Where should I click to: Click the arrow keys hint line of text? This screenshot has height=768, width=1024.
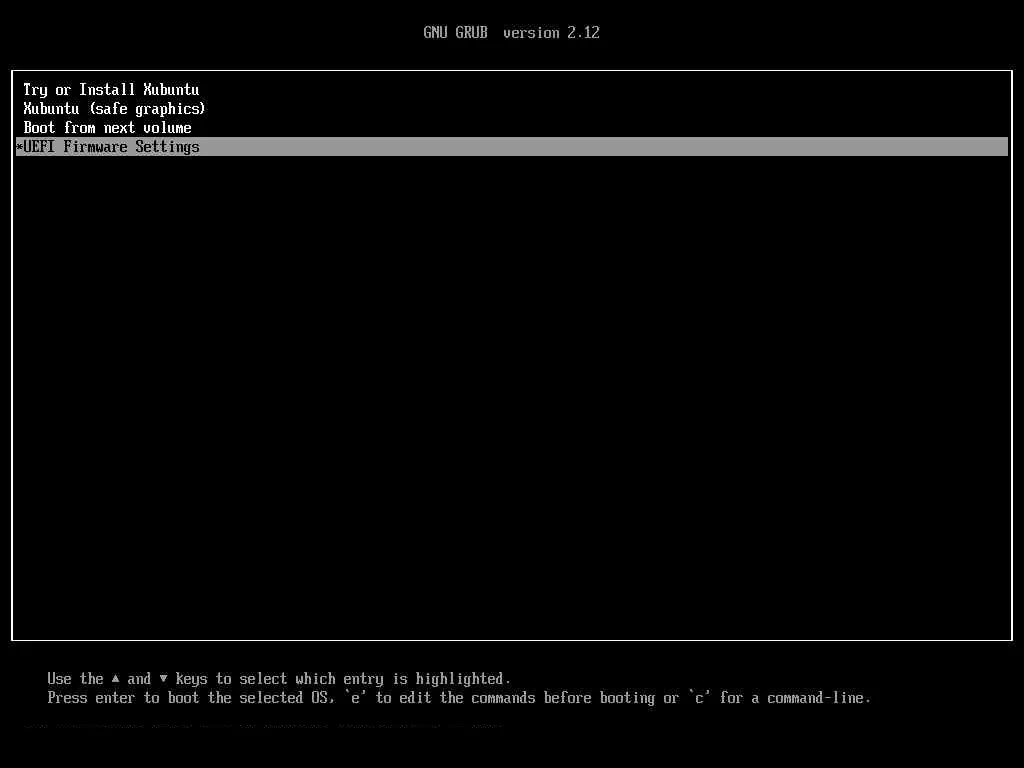click(279, 679)
